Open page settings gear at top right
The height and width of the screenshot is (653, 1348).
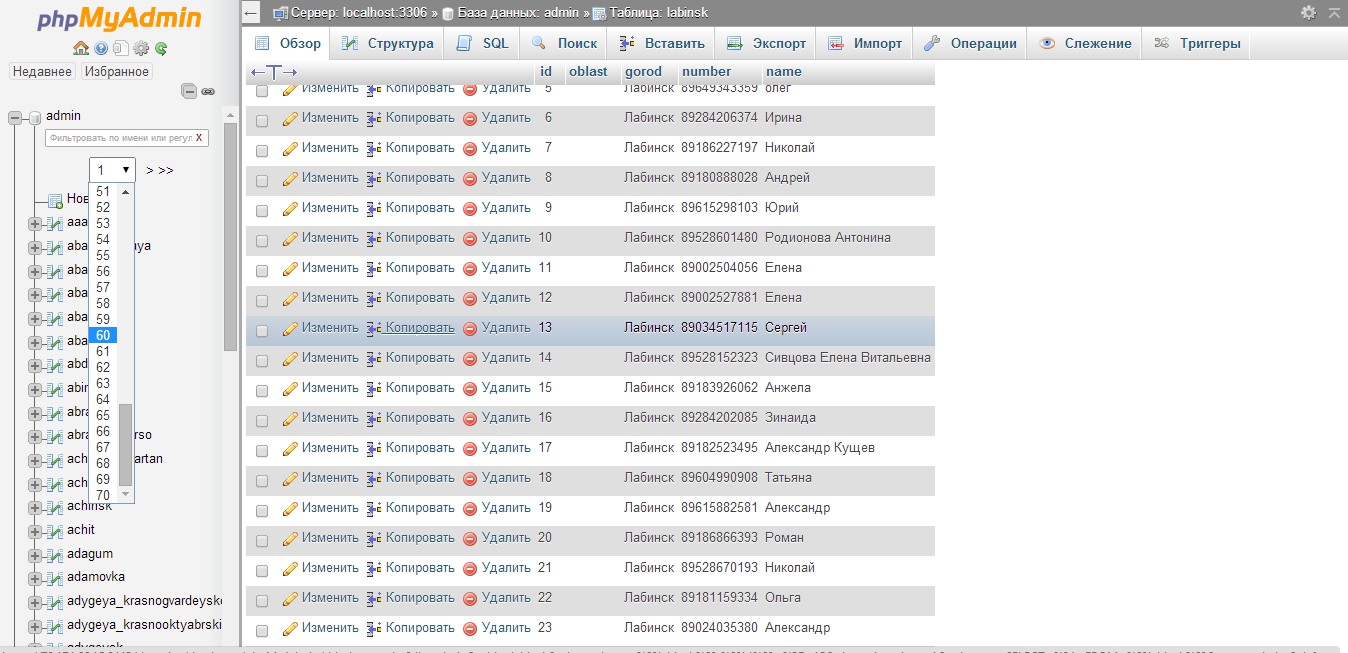(1308, 13)
